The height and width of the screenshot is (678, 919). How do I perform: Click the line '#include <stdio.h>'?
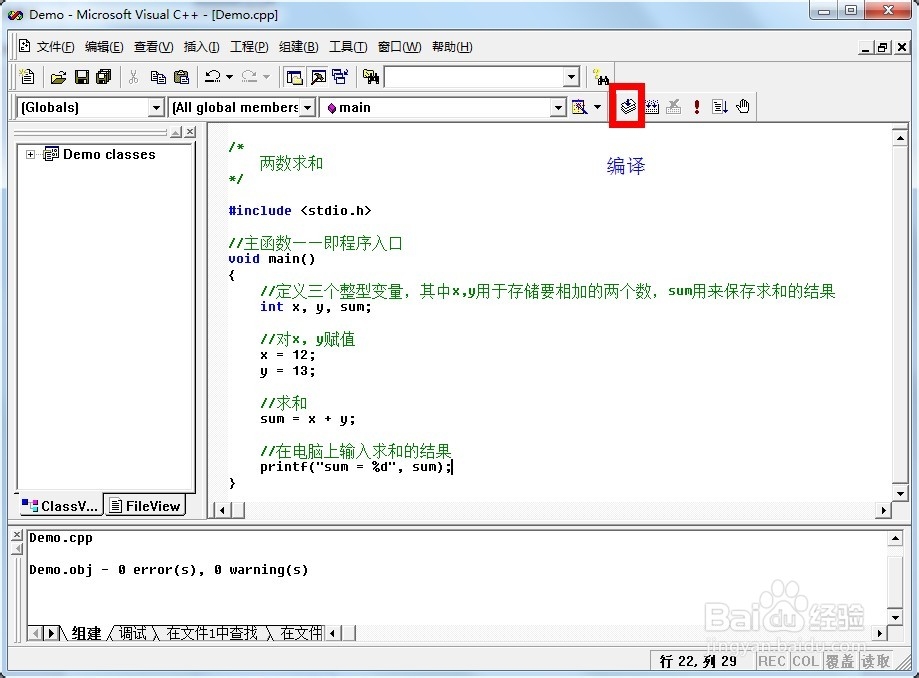(299, 210)
